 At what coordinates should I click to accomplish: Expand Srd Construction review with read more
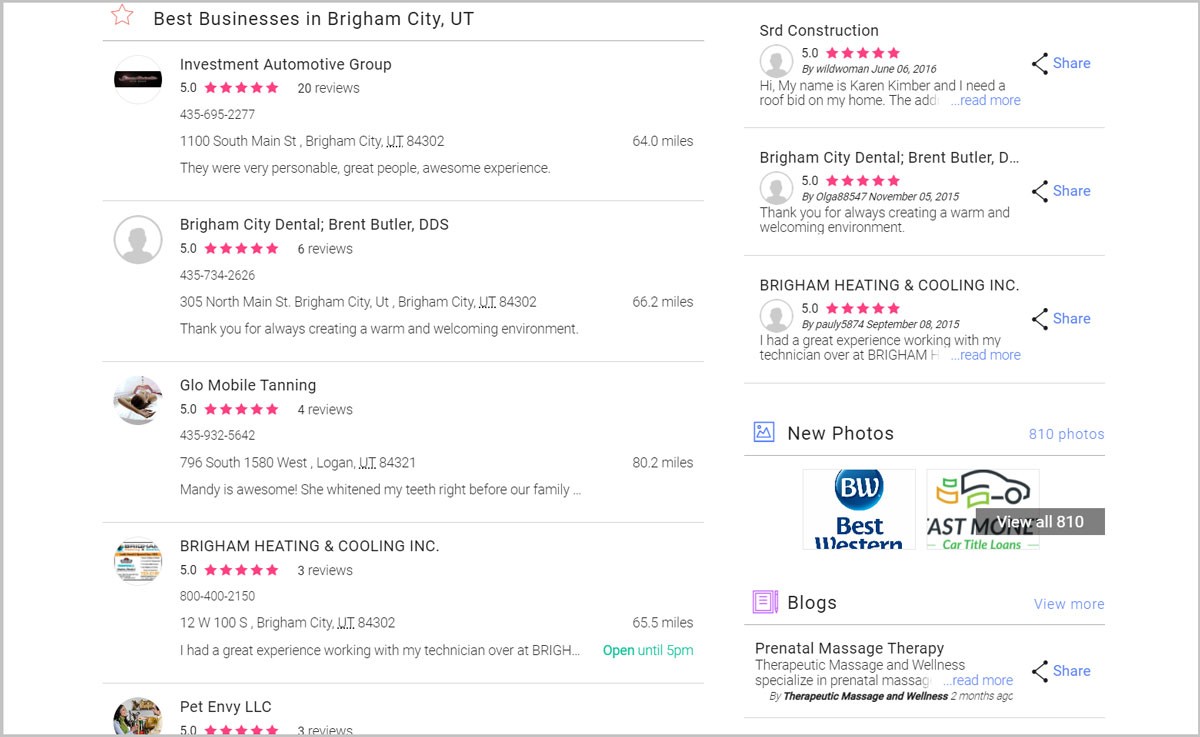(985, 100)
